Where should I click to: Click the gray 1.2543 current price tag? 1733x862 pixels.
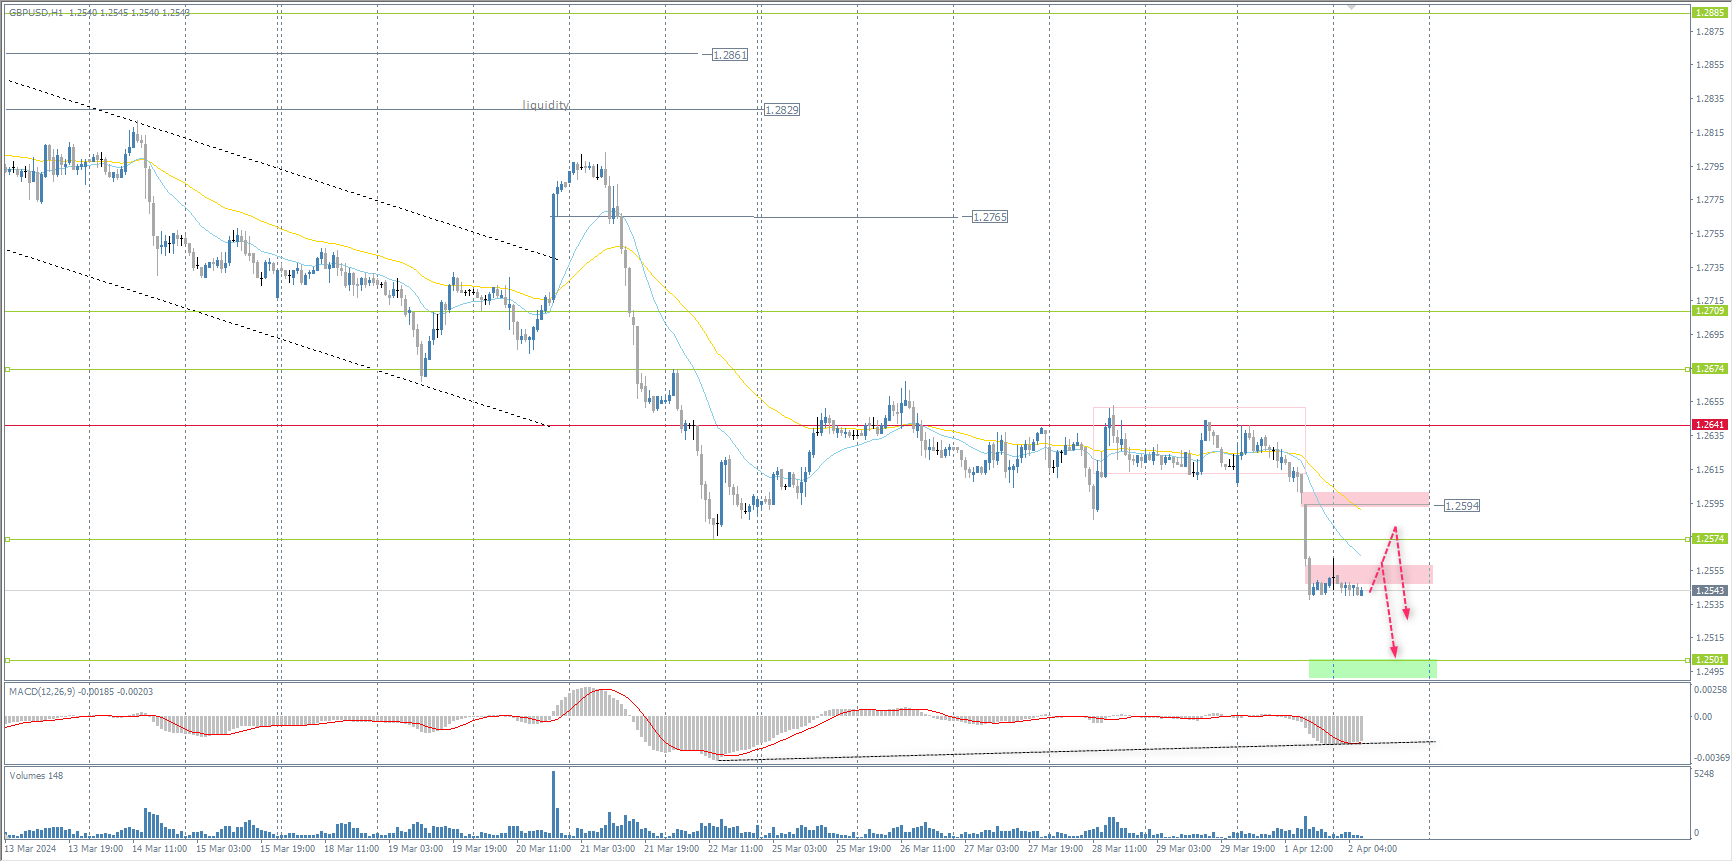[1710, 591]
